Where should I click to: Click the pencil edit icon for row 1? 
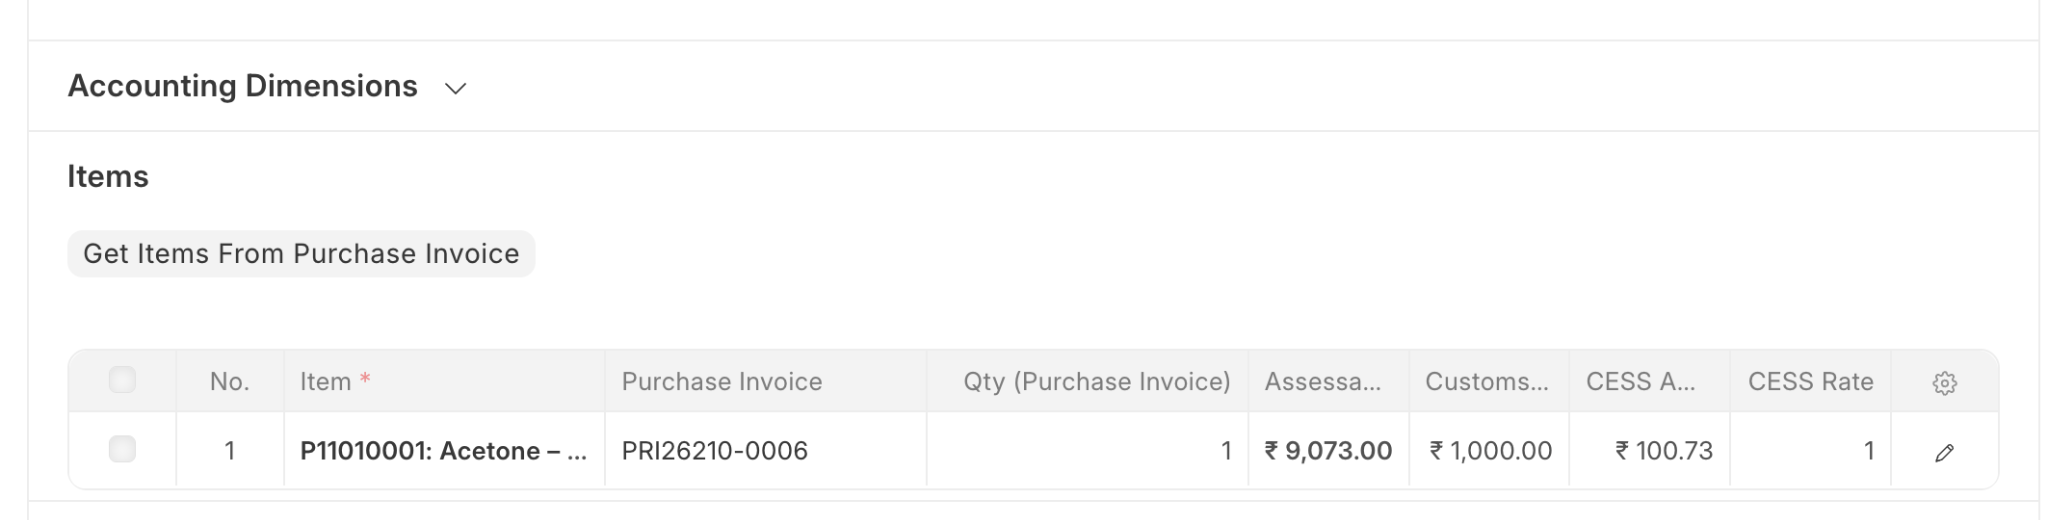pos(1943,453)
